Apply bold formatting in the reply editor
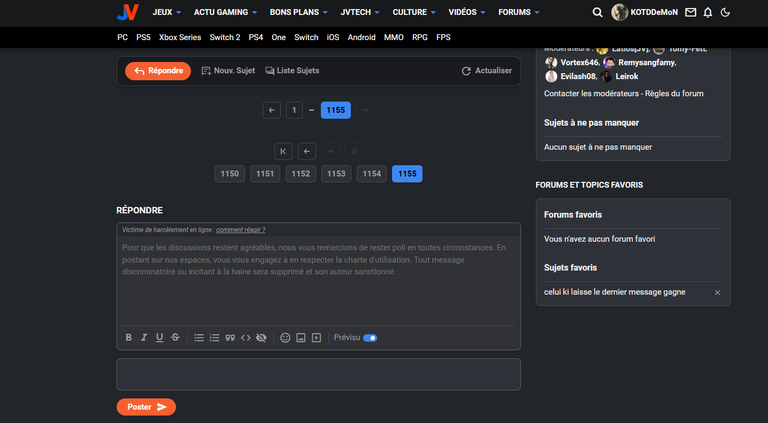 click(128, 337)
